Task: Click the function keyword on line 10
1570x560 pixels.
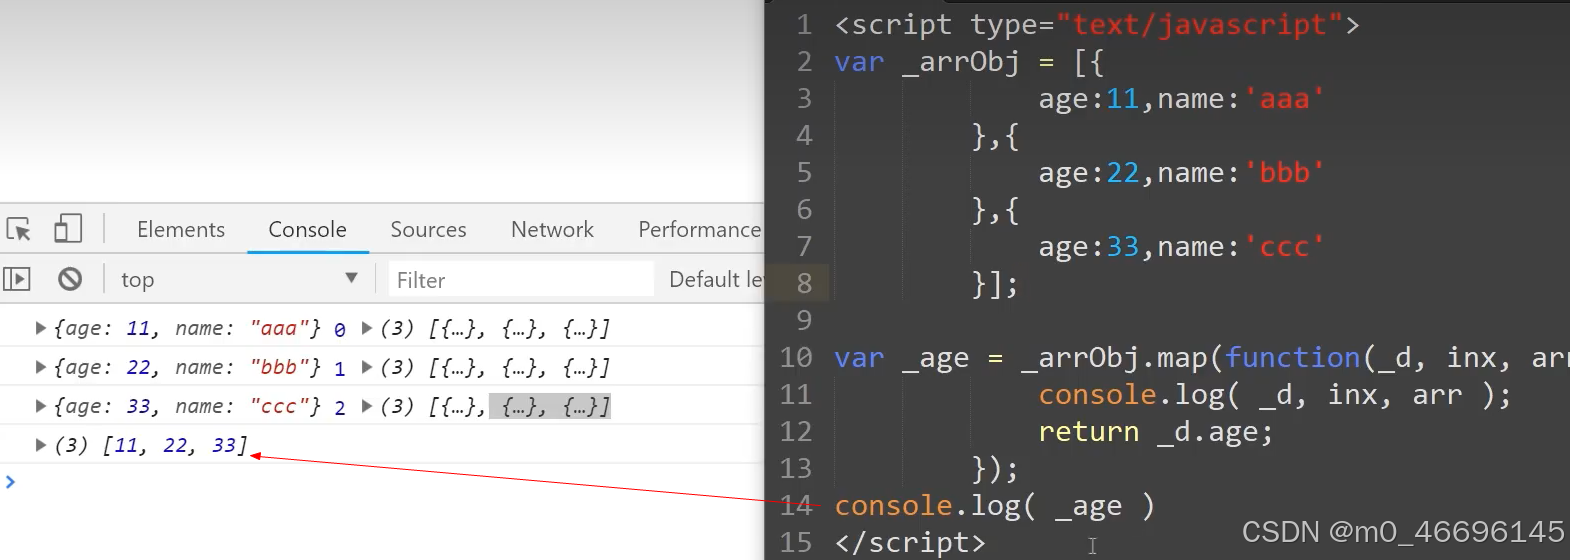Action: click(1292, 357)
